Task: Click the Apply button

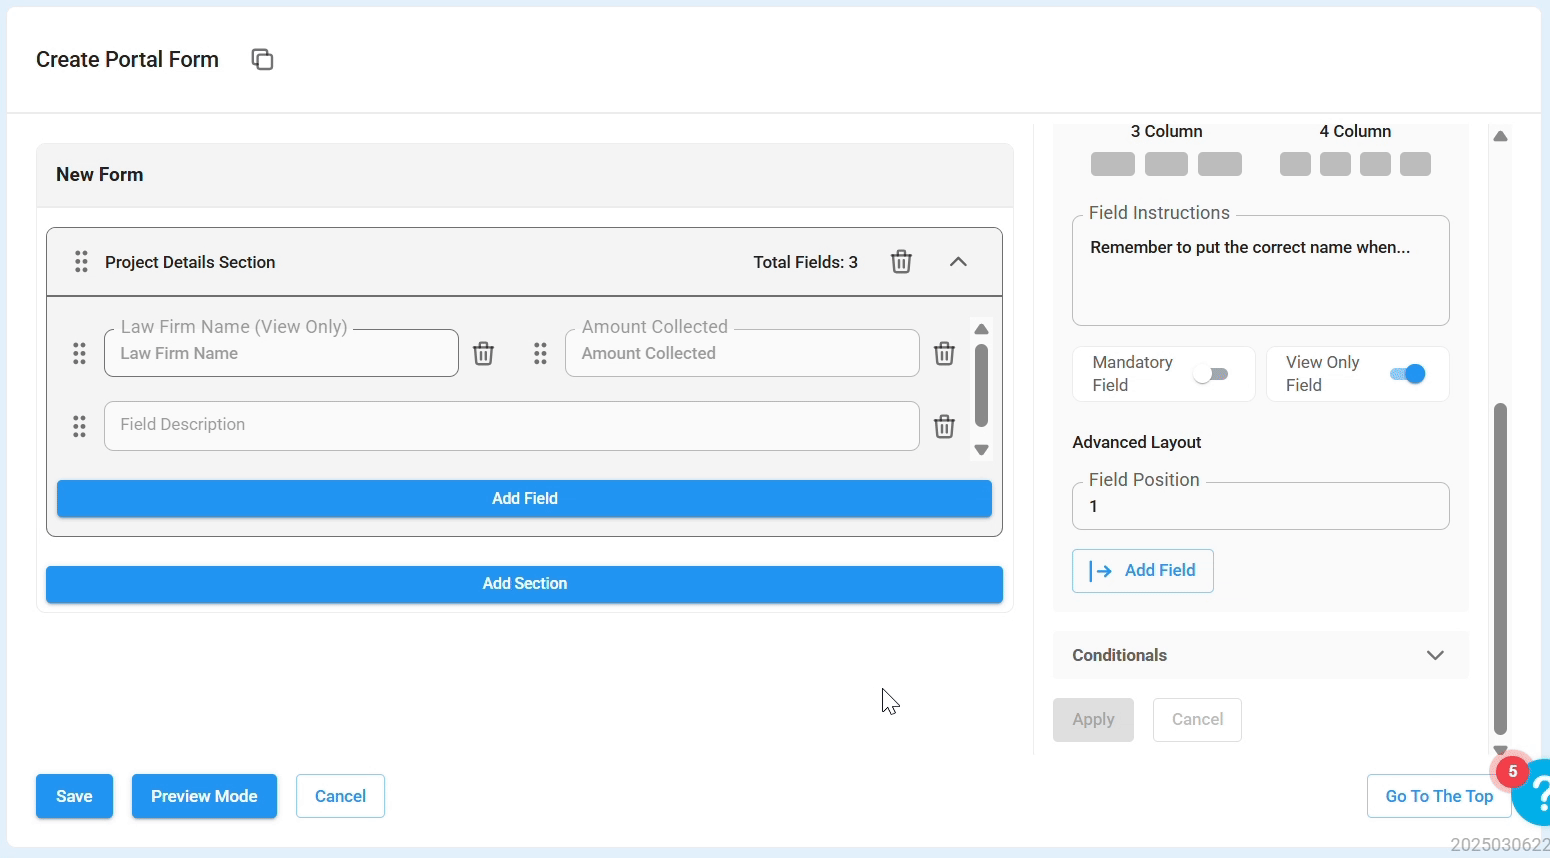Action: pyautogui.click(x=1093, y=720)
